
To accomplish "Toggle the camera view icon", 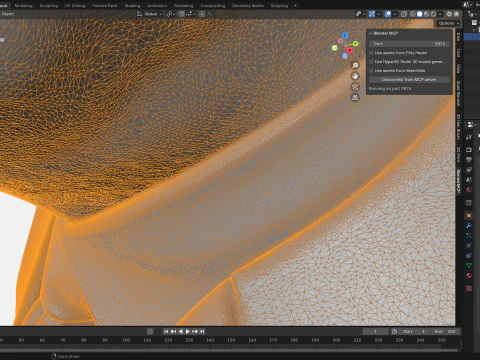I will tap(355, 87).
